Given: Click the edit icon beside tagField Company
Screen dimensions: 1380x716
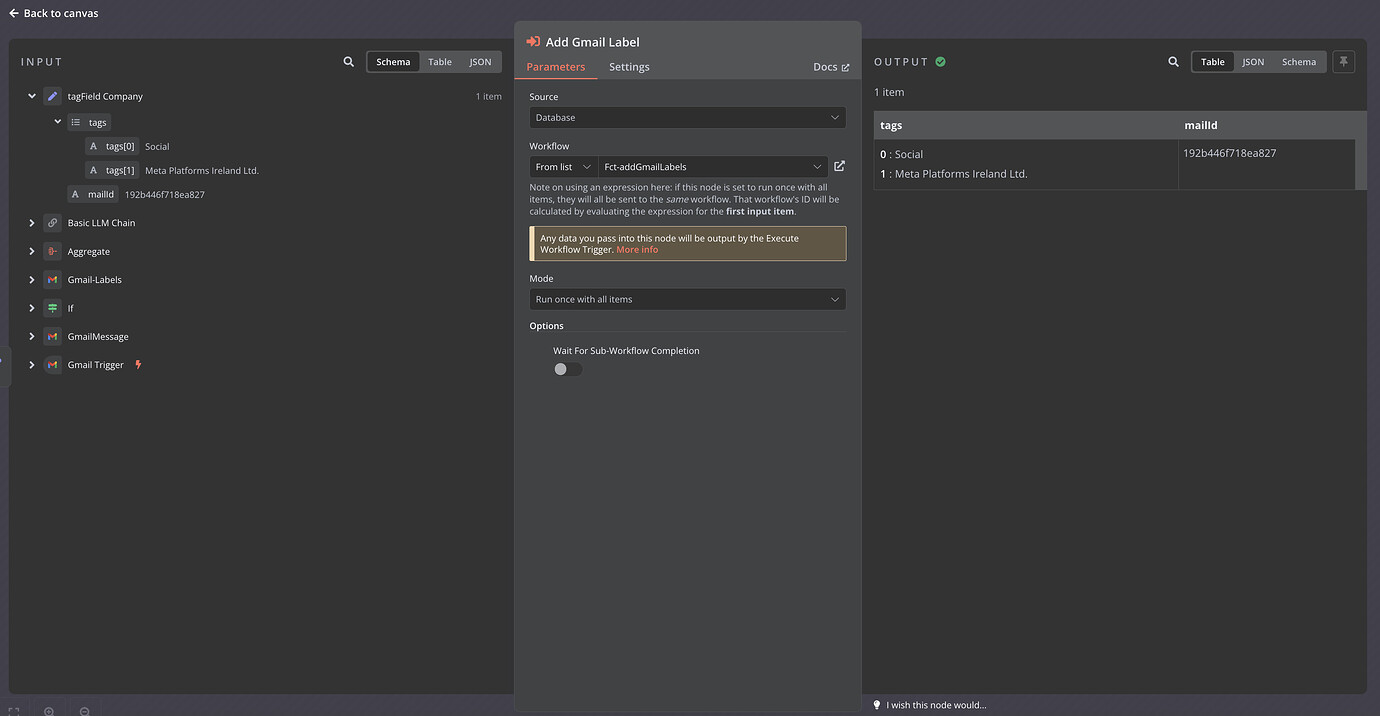Looking at the screenshot, I should 52,96.
